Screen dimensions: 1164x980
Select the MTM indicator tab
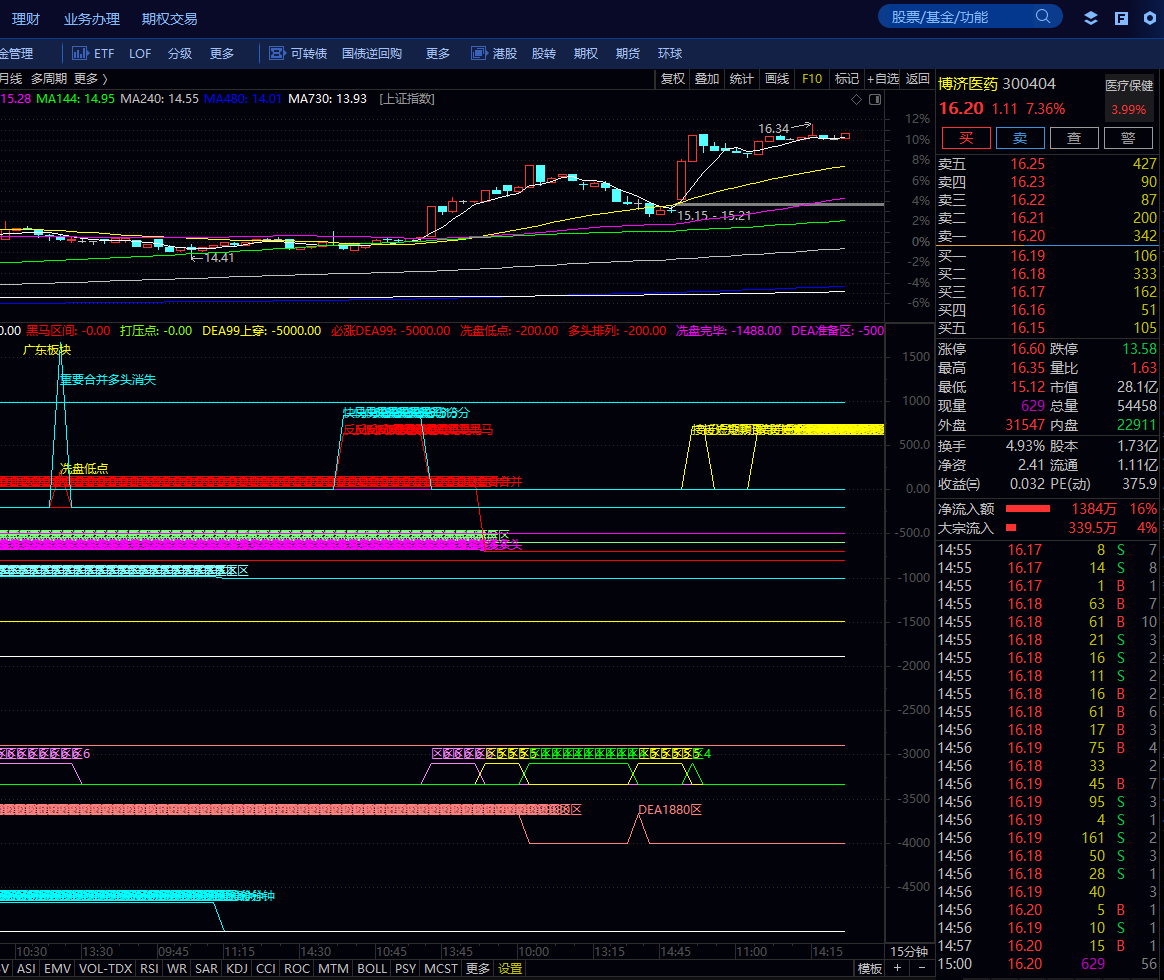pyautogui.click(x=333, y=968)
